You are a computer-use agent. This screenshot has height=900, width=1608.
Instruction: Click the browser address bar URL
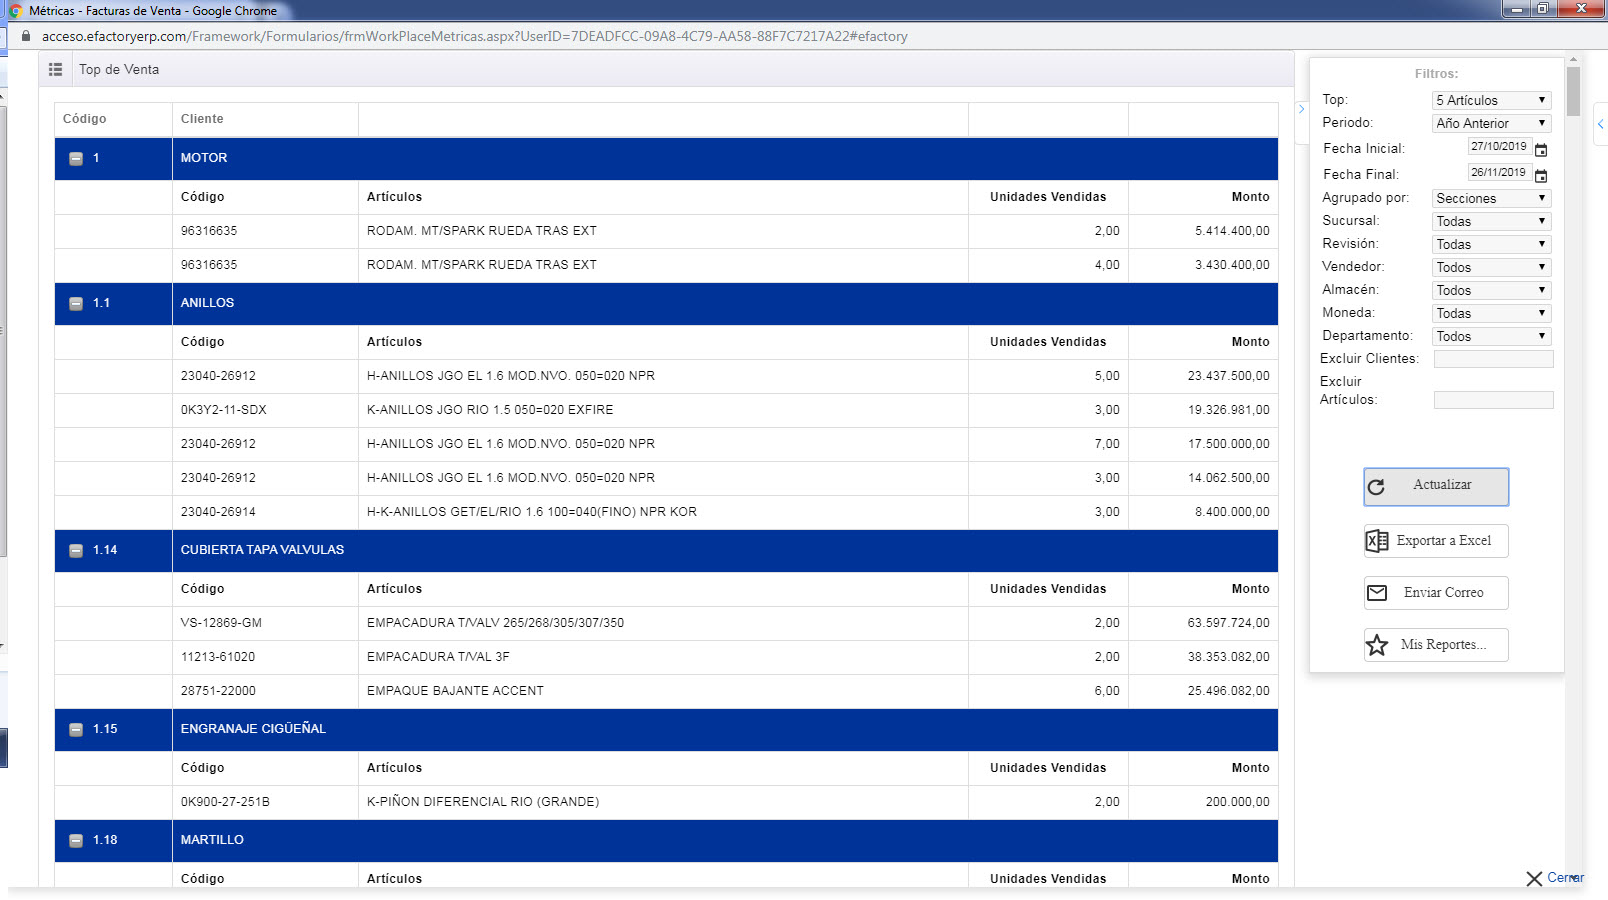[475, 36]
